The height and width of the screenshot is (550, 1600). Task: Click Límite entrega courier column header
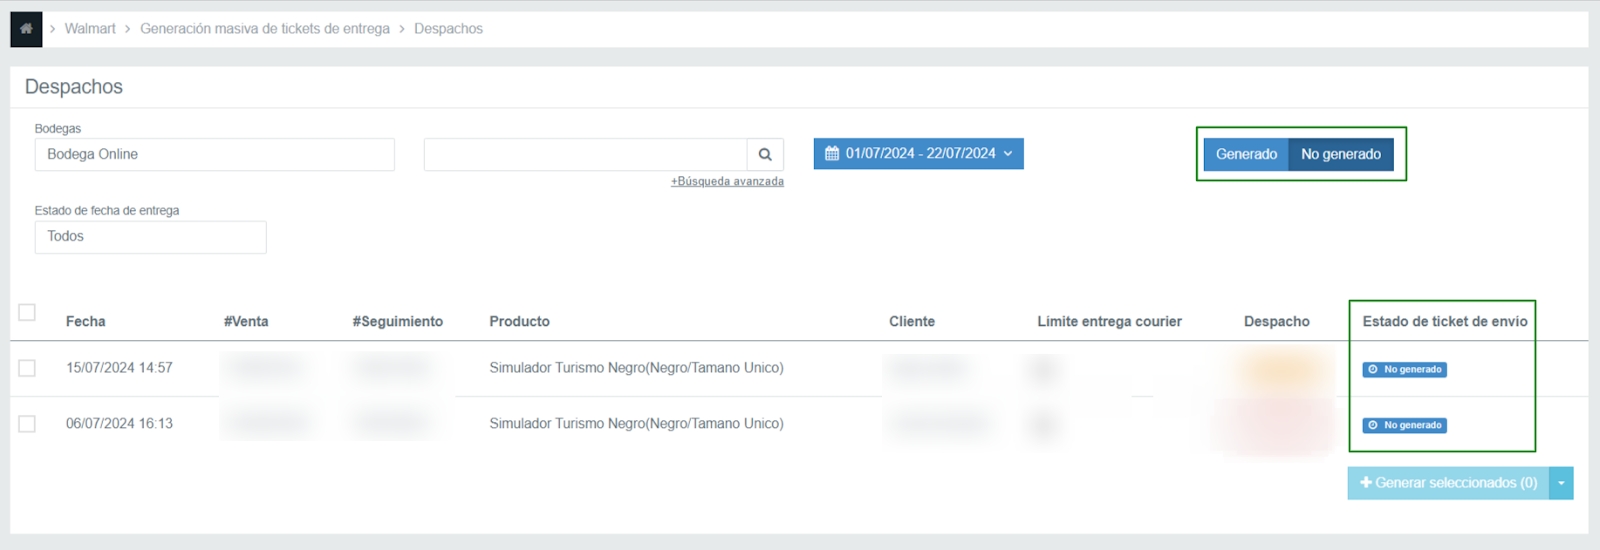tap(1109, 321)
